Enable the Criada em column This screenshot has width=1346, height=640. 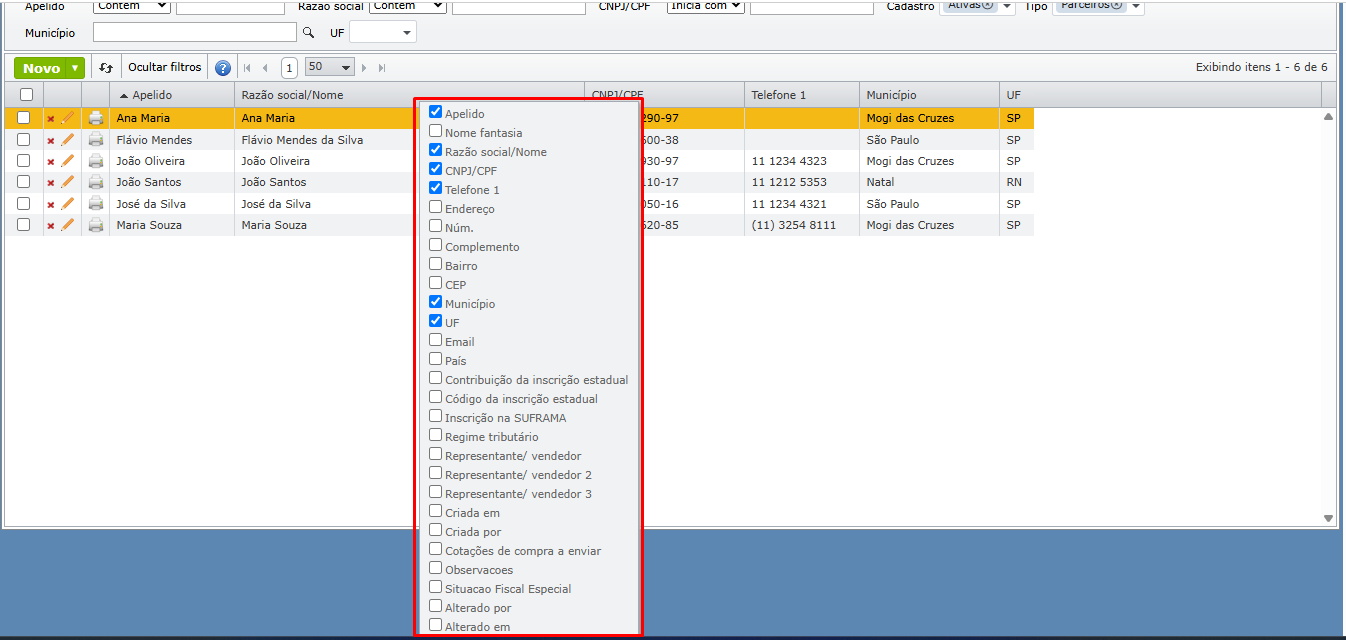click(435, 511)
